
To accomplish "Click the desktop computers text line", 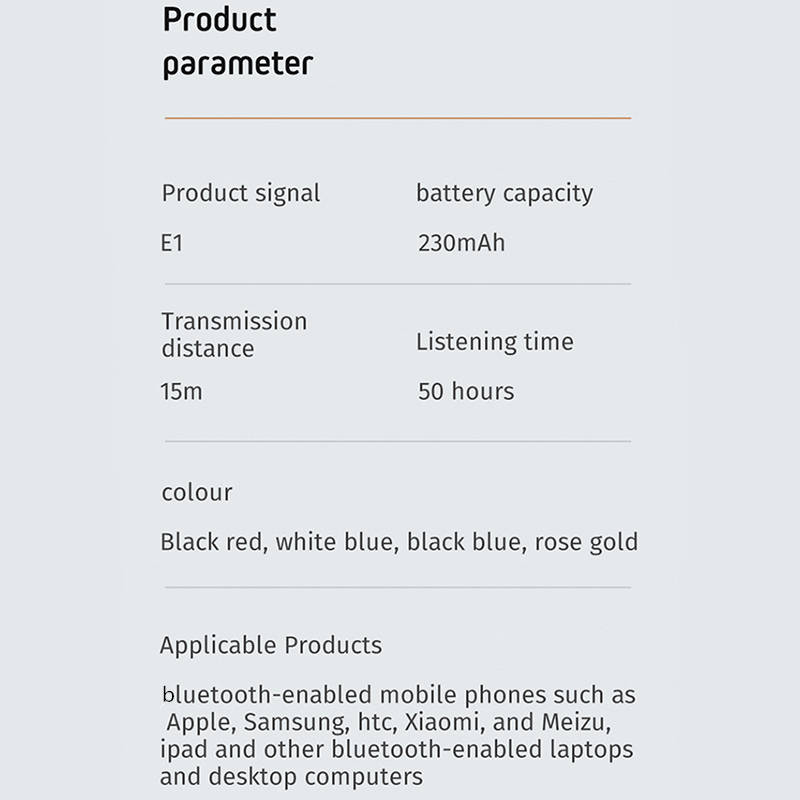I will pos(291,776).
